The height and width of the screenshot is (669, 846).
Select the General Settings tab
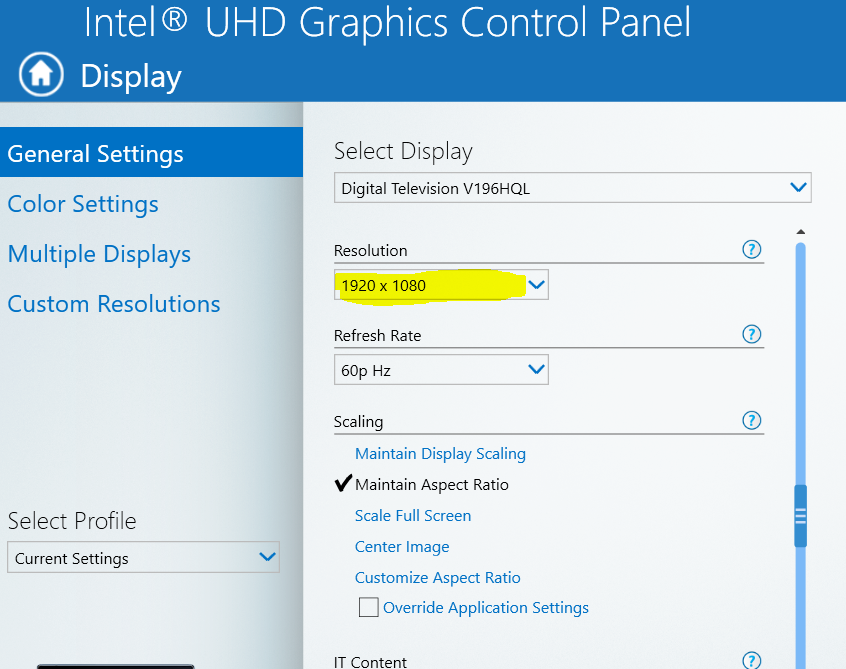(151, 153)
